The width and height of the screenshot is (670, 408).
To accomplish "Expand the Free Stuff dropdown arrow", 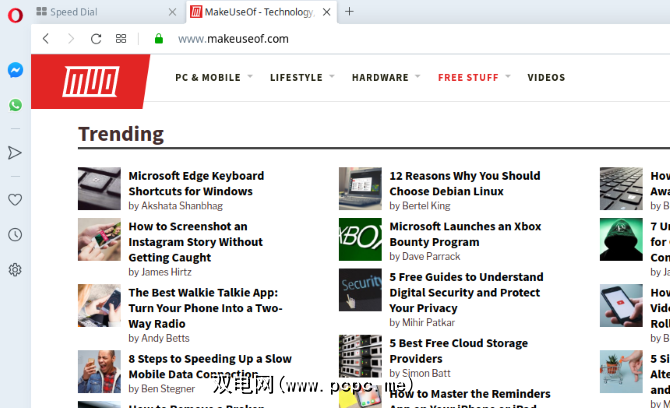I will tap(508, 76).
